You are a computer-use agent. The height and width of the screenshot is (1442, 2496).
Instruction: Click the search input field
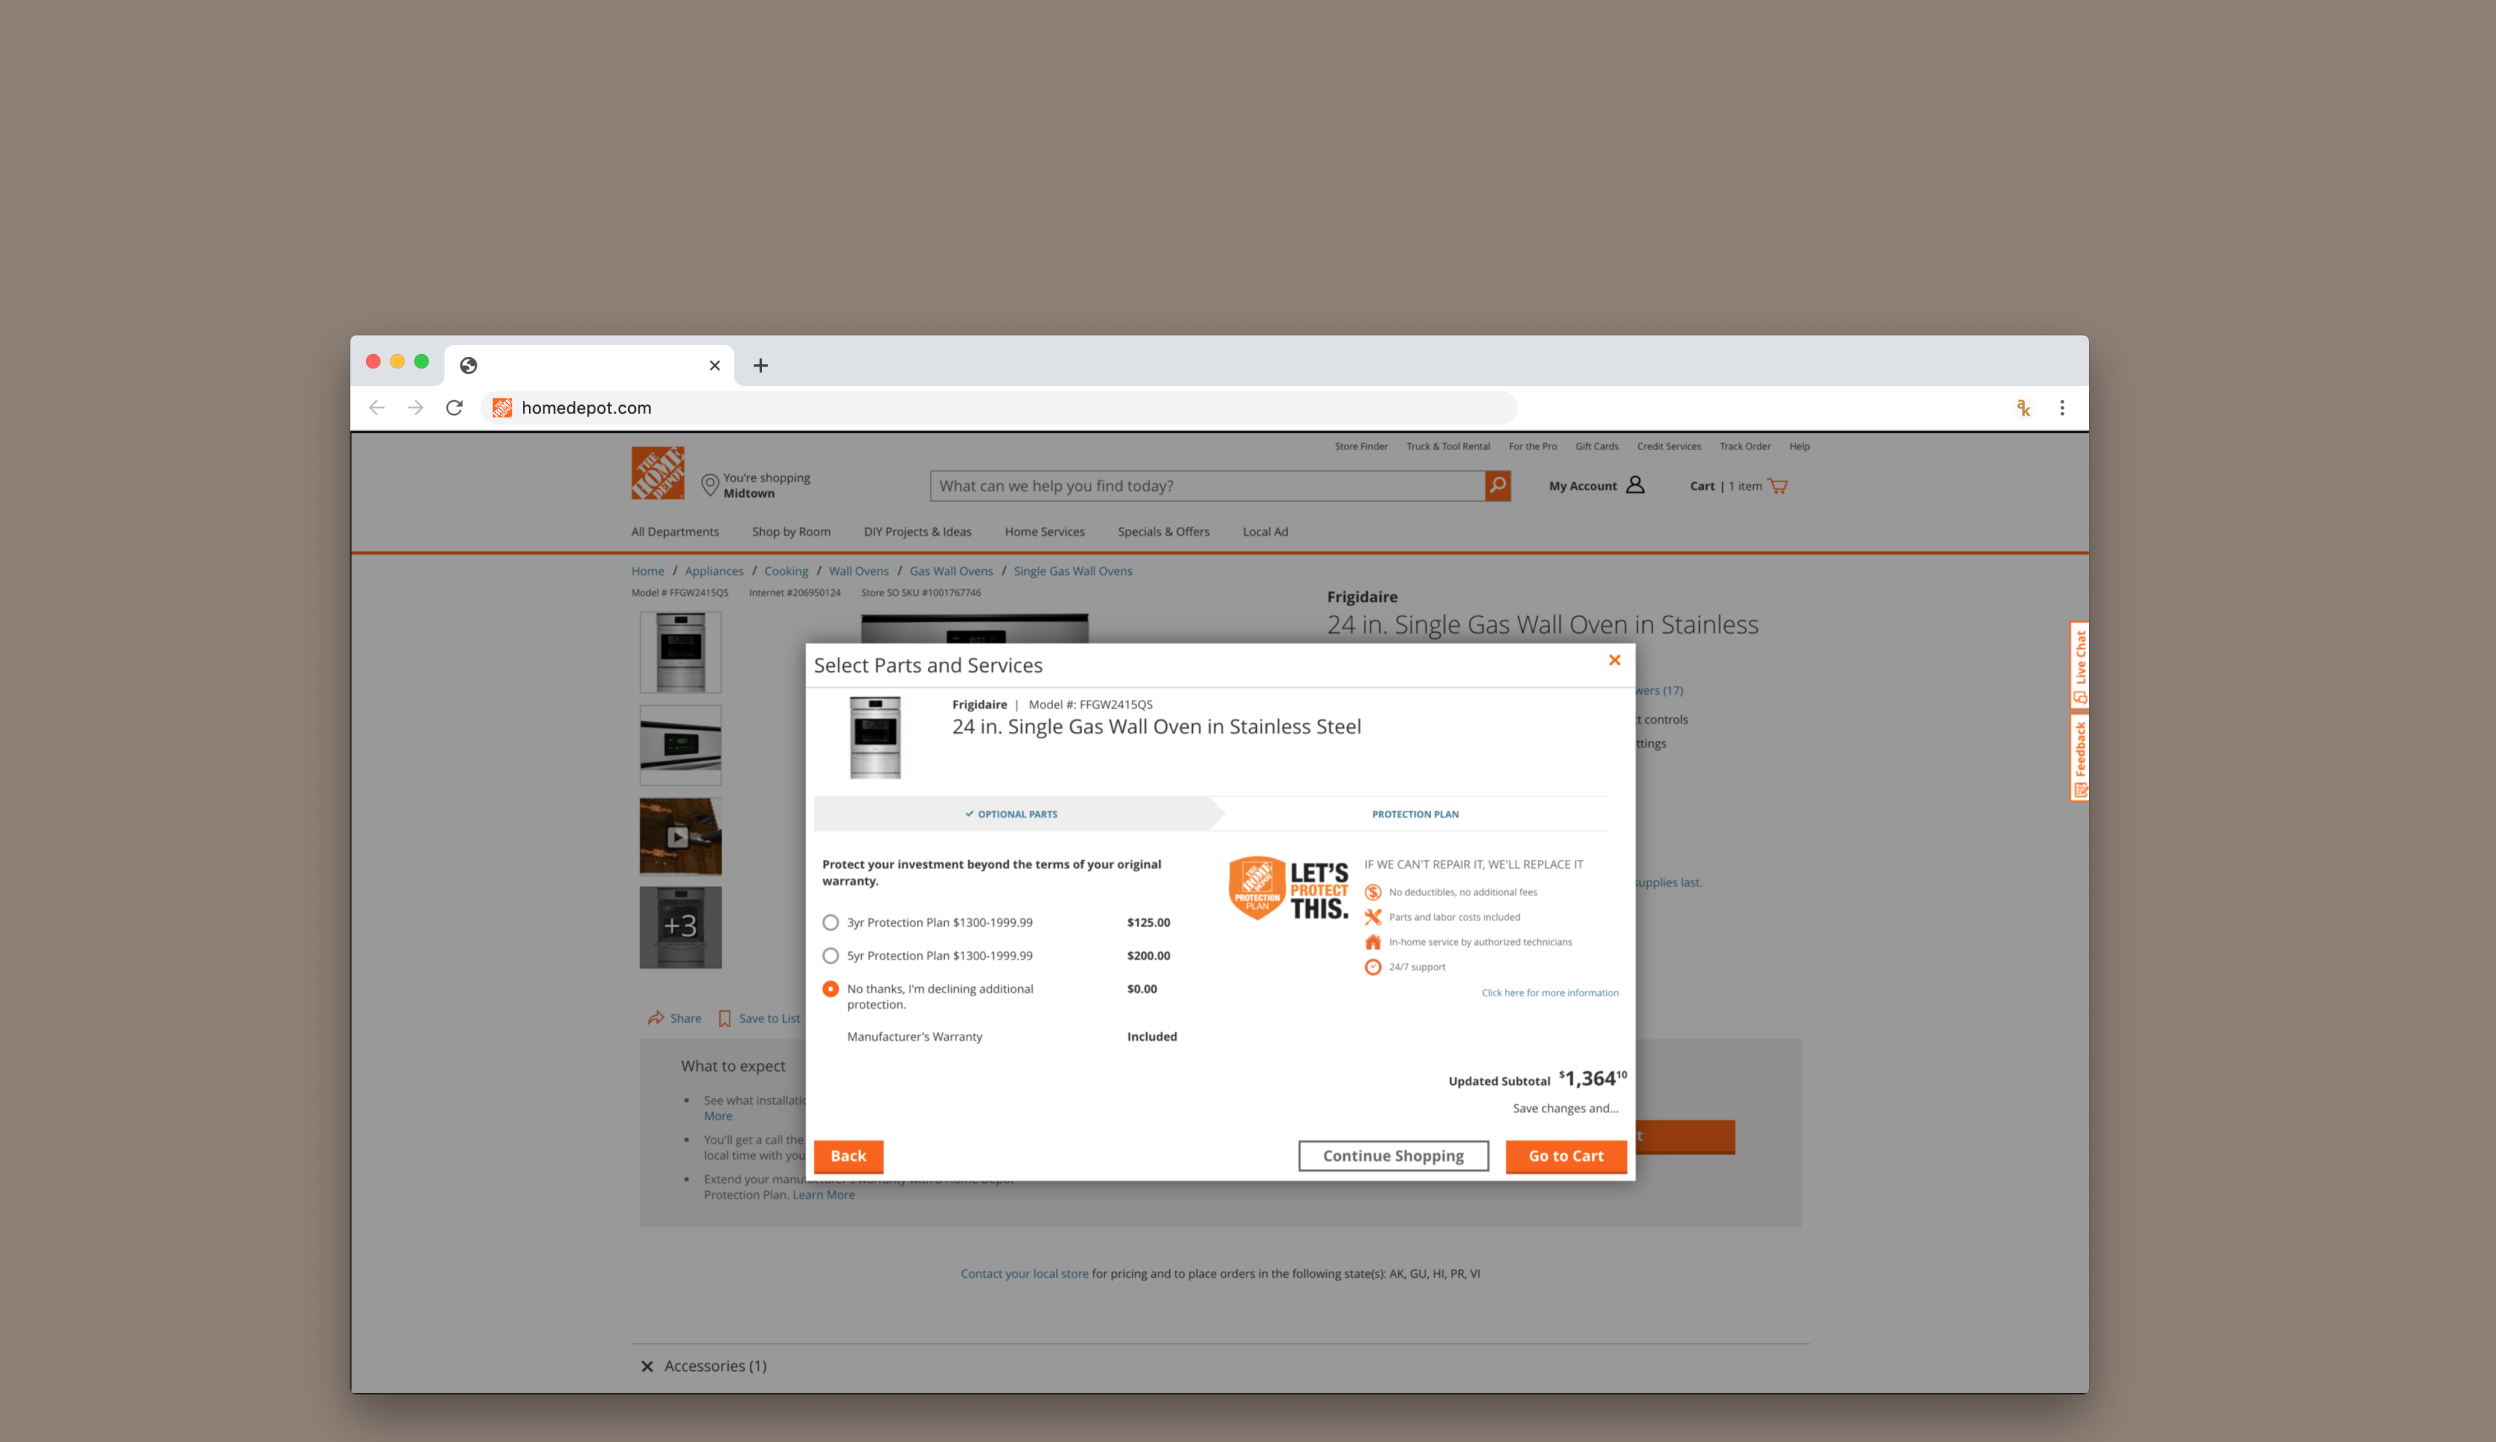pyautogui.click(x=1207, y=486)
